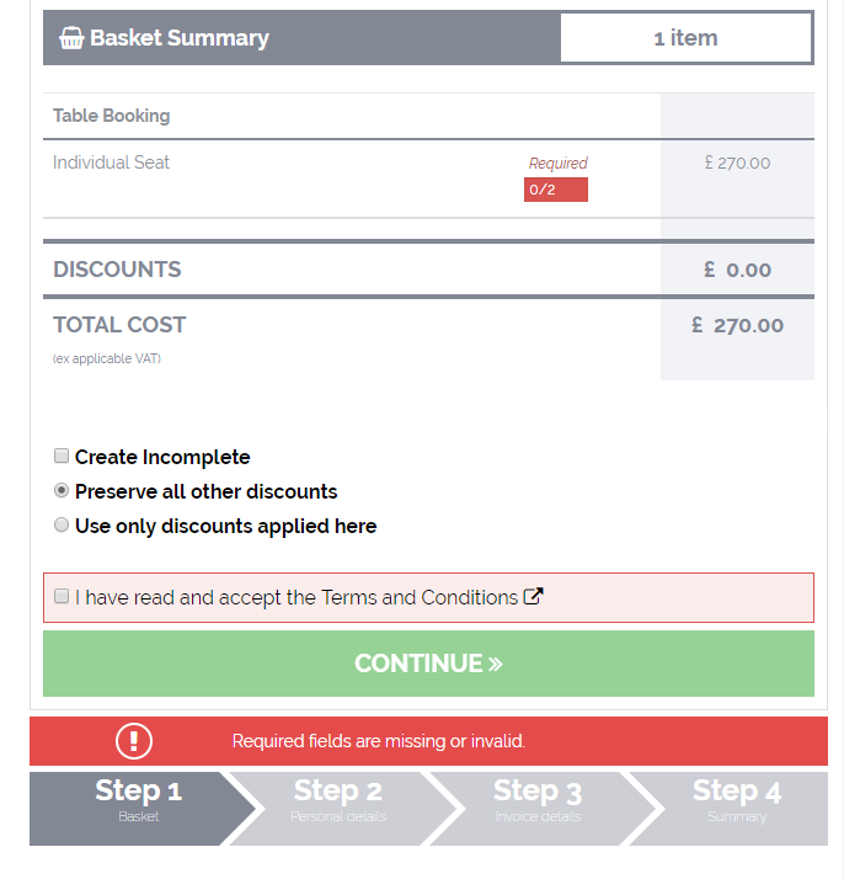Viewport: 844px width, 879px height.
Task: Click the red 0/2 required badge
Action: click(556, 189)
